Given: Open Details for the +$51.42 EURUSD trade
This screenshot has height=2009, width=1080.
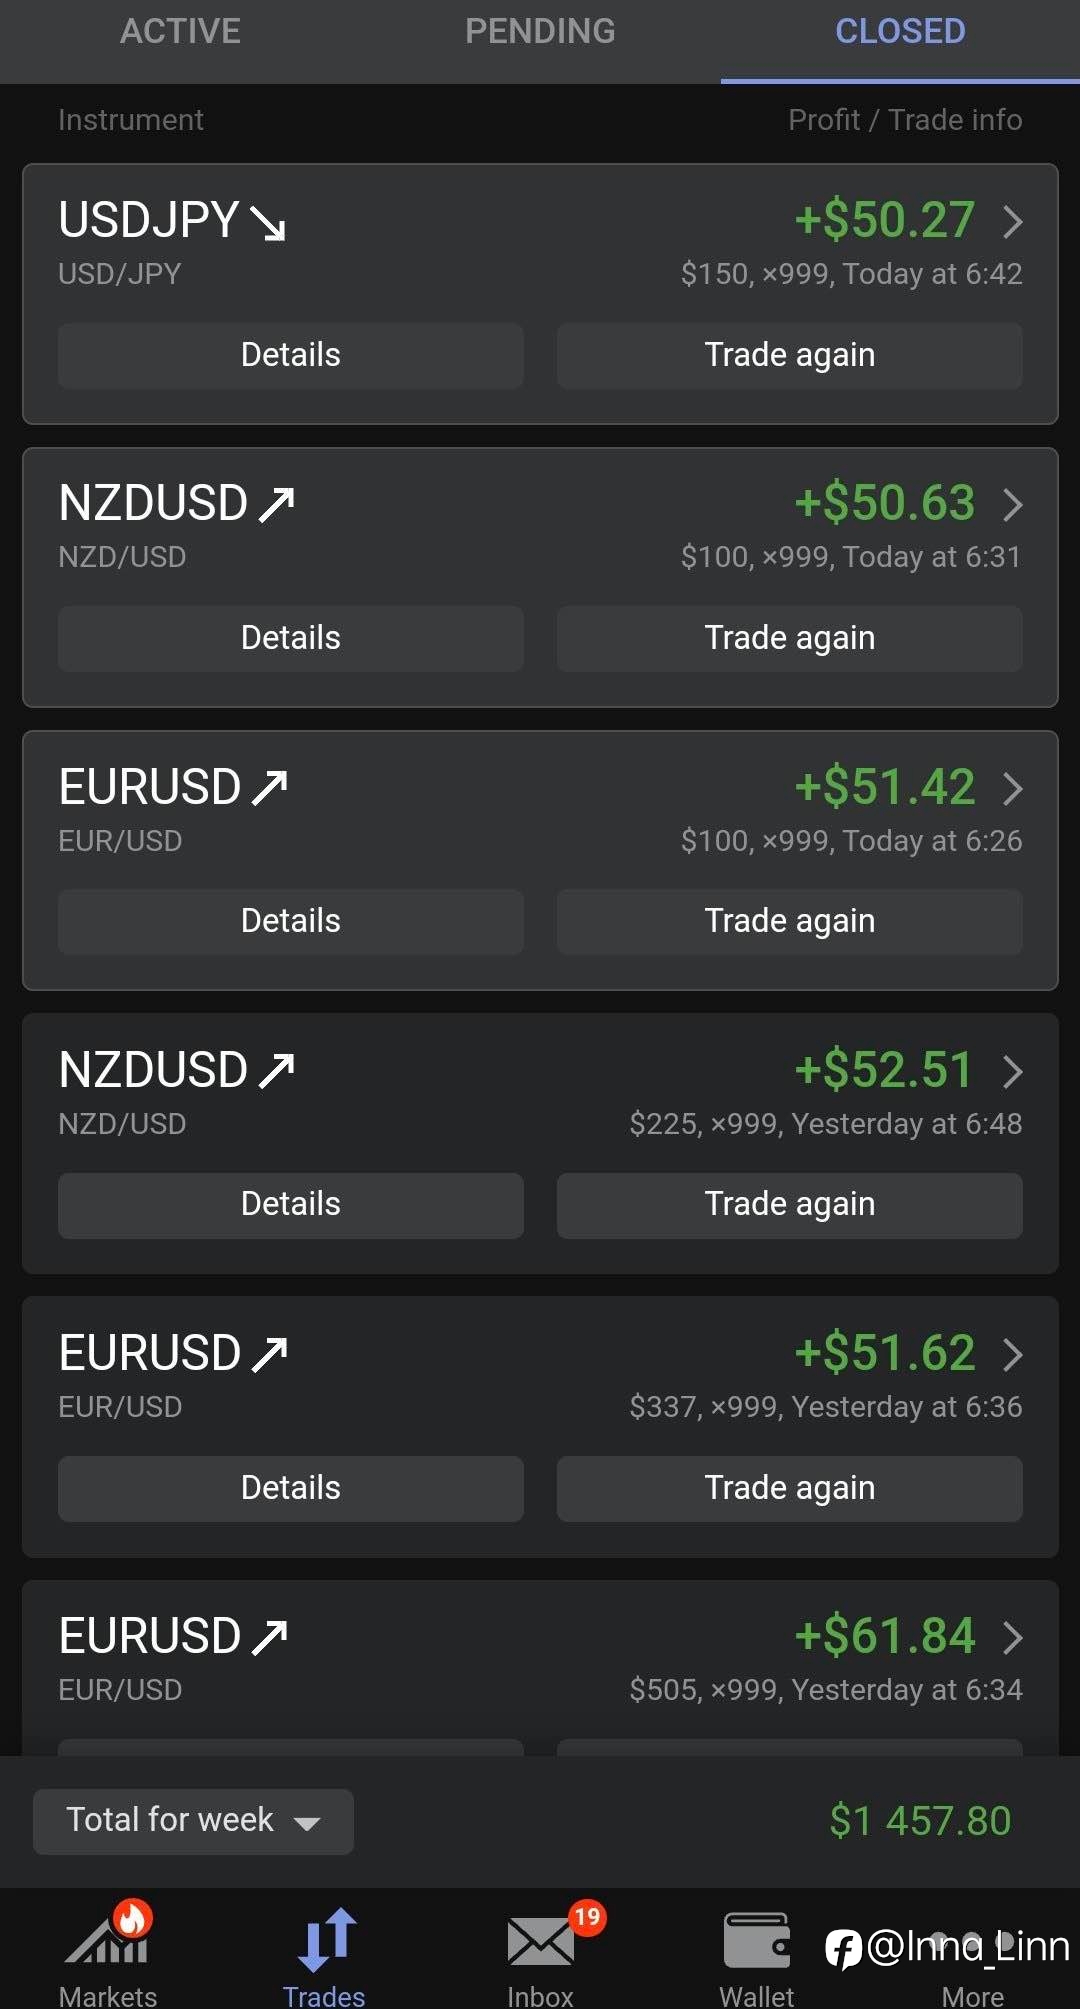Looking at the screenshot, I should tap(290, 921).
